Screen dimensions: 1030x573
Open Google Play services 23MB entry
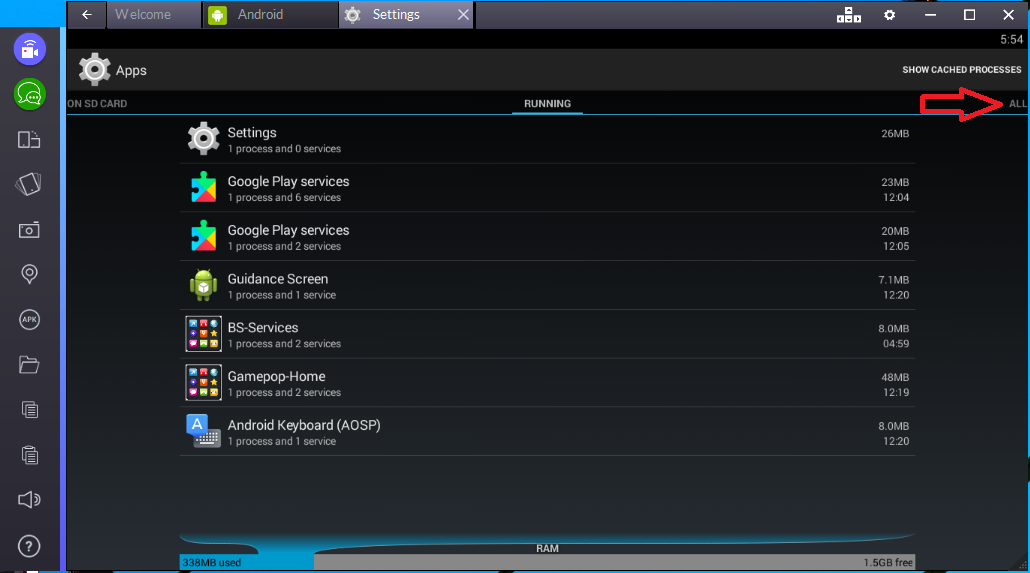pos(547,188)
